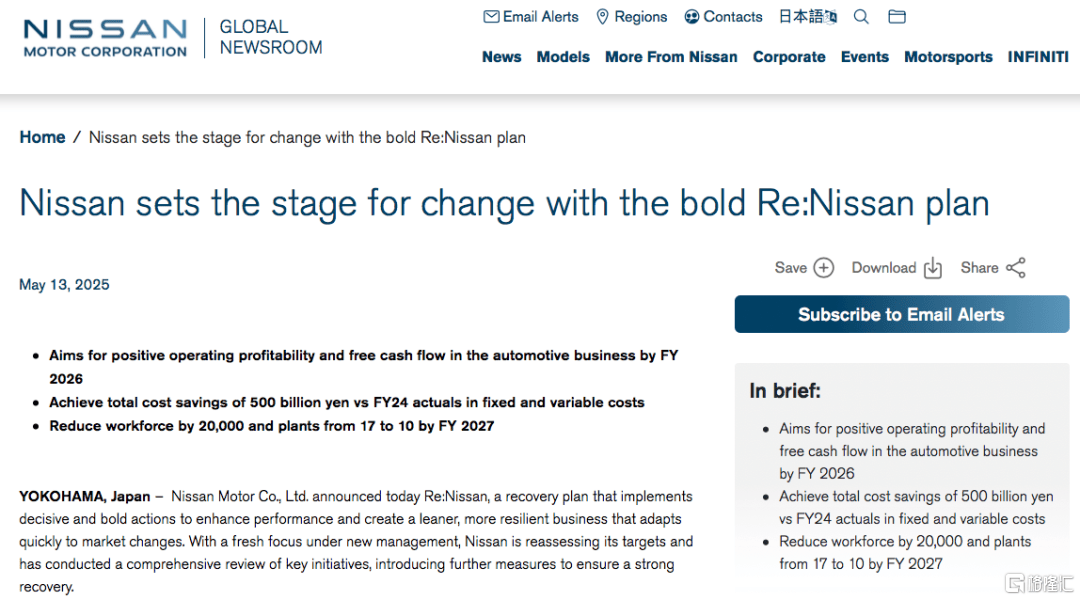Open the News menu
The height and width of the screenshot is (600, 1080).
tap(501, 57)
